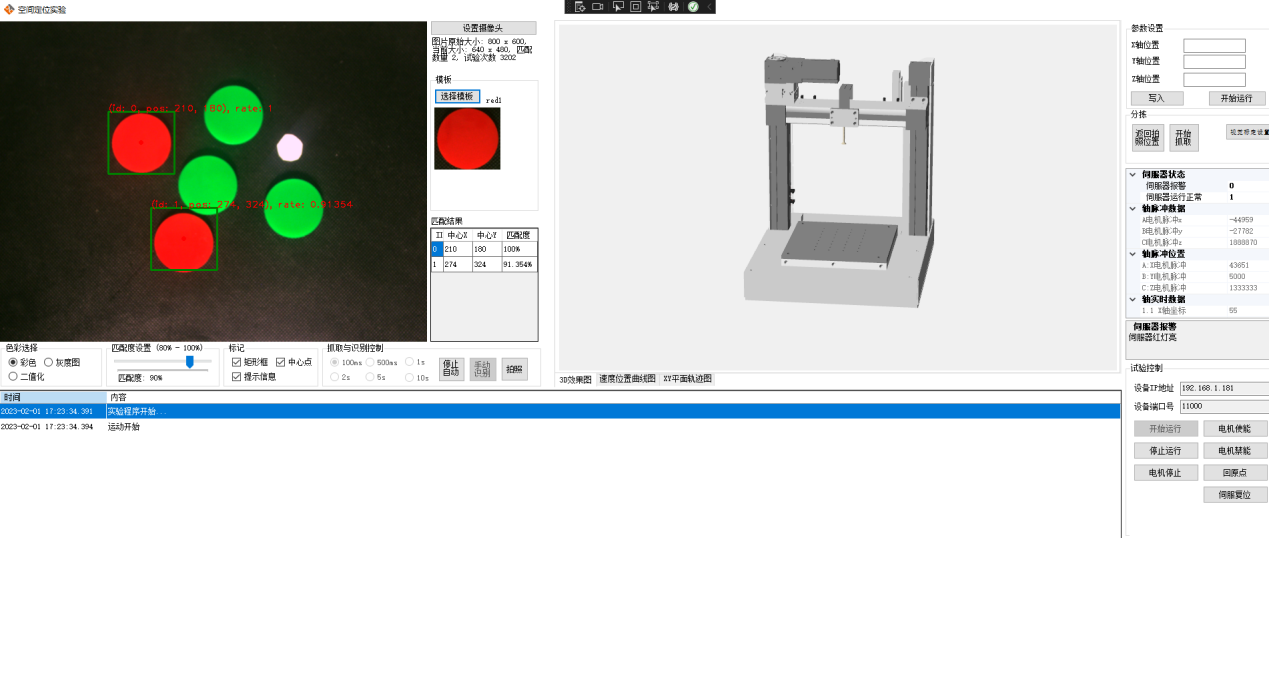This screenshot has width=1269, height=700.
Task: Switch to the 速度位置曲线图 tab
Action: coord(627,379)
